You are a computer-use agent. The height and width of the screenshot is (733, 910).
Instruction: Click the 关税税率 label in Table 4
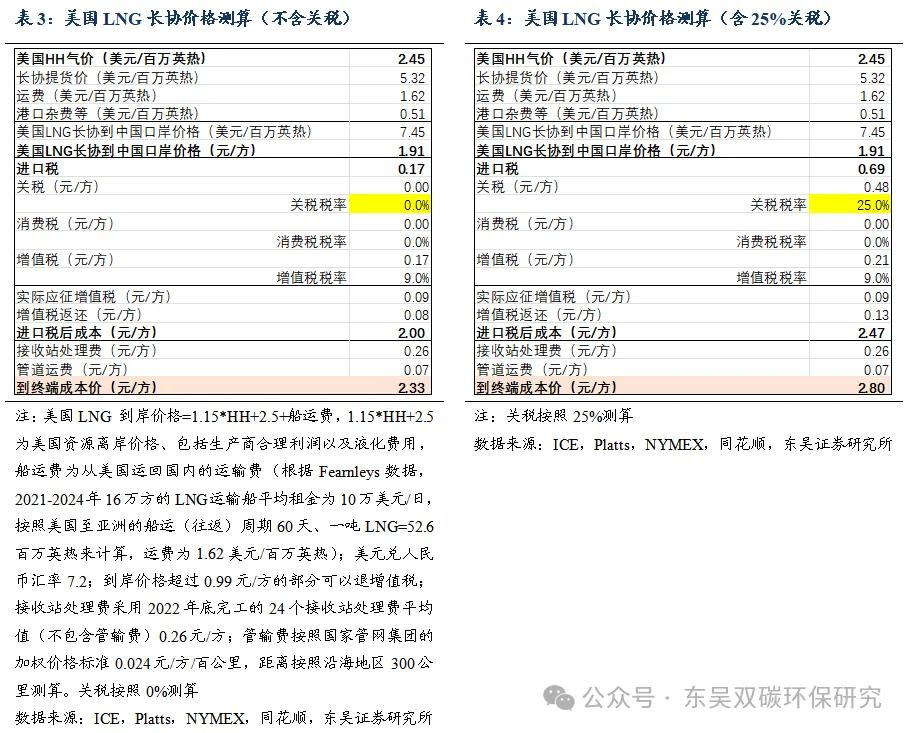778,205
